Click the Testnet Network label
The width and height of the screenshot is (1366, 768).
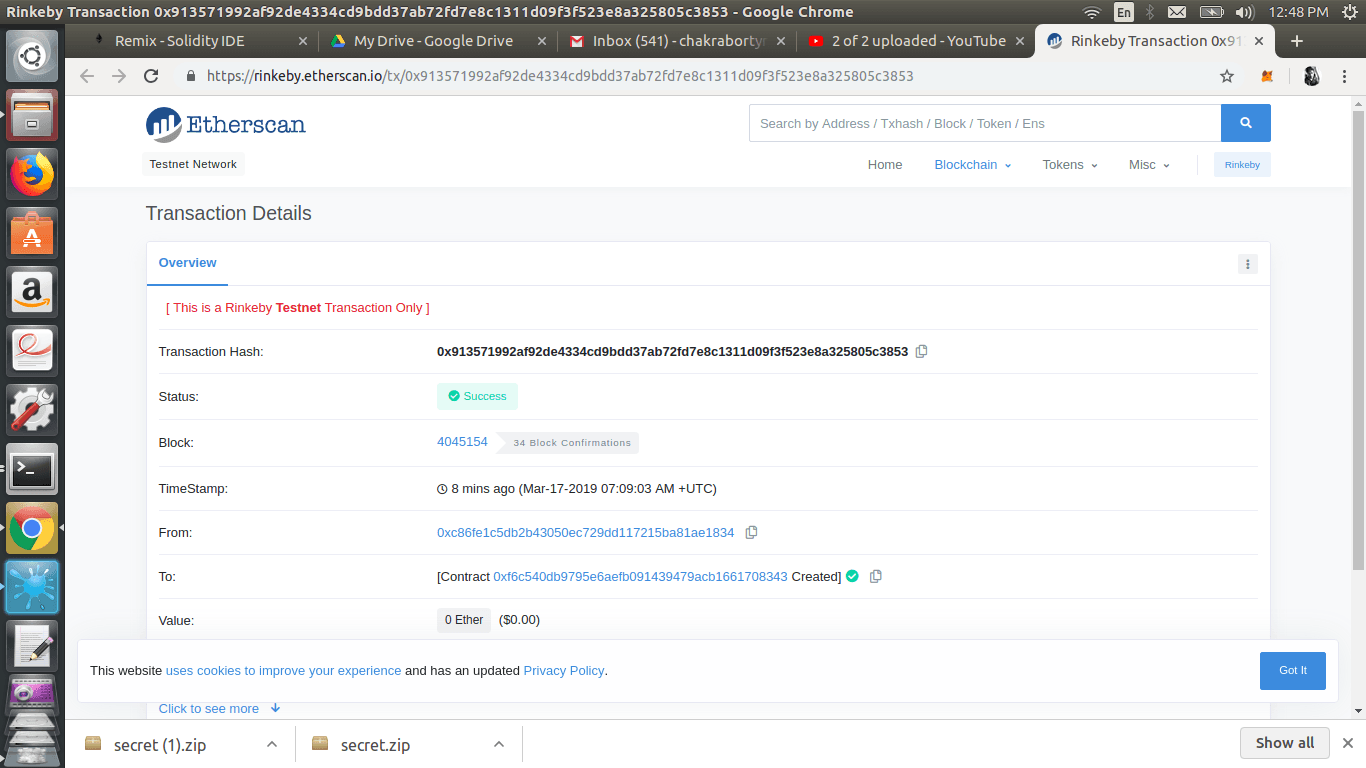(193, 164)
